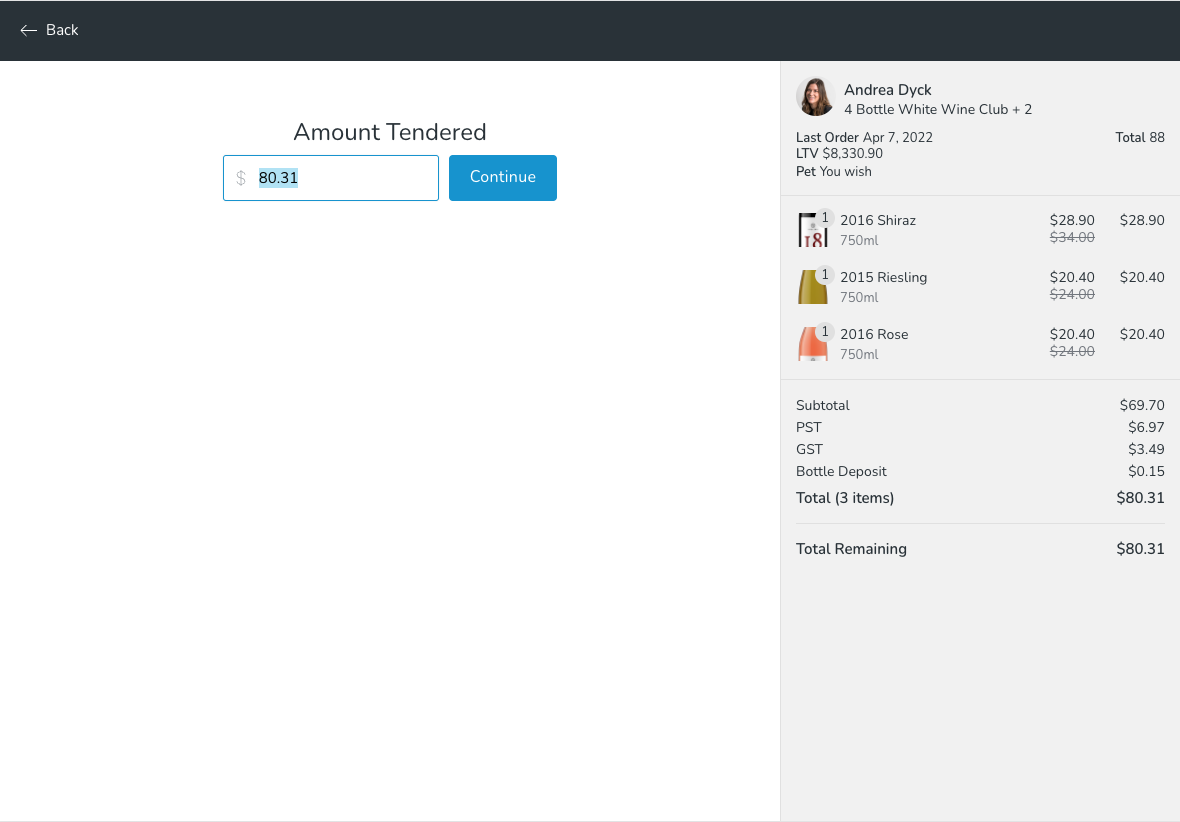Click the 2015 Riesling bottle image

tap(811, 288)
